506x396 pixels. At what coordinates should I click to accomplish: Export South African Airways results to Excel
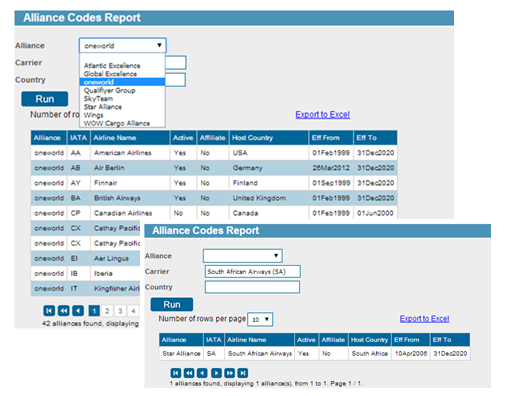click(x=424, y=319)
